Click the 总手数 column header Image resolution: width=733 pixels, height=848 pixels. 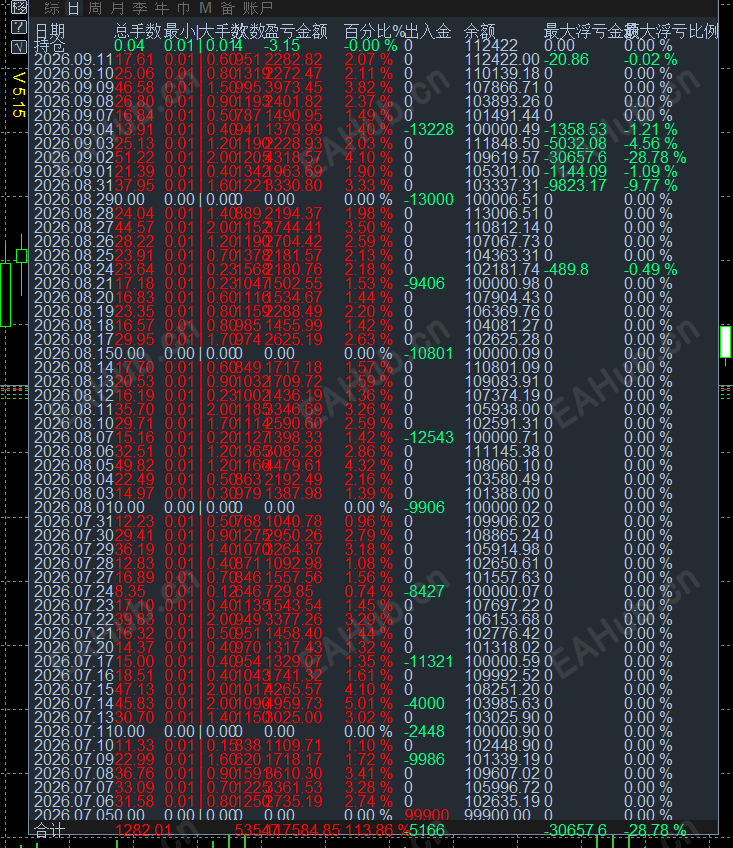click(x=138, y=31)
